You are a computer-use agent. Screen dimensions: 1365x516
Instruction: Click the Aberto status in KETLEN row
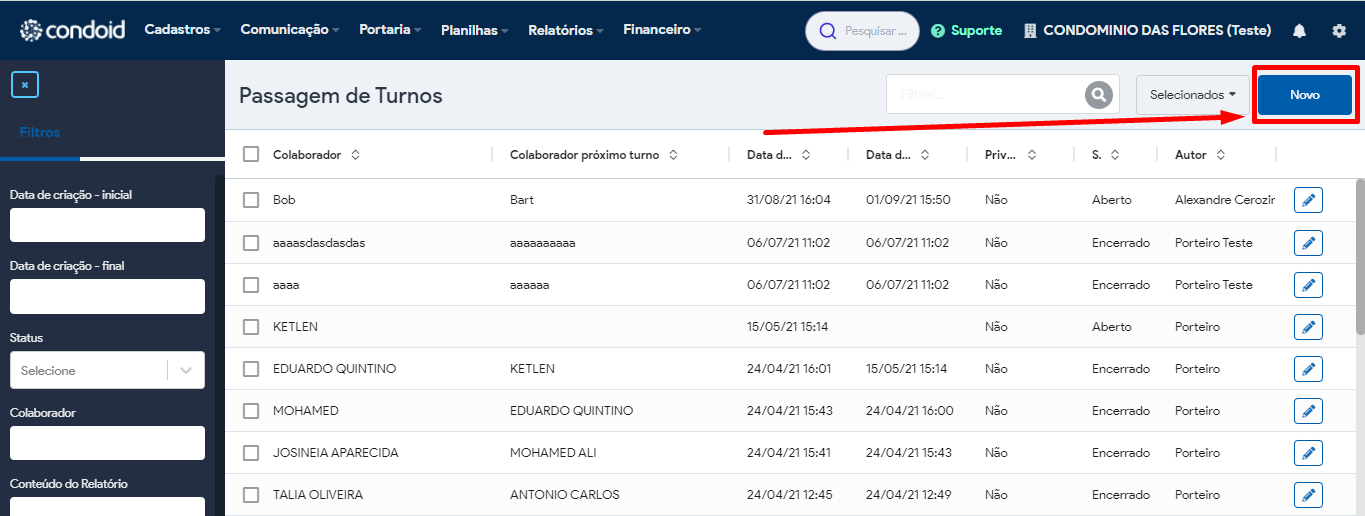click(1112, 327)
